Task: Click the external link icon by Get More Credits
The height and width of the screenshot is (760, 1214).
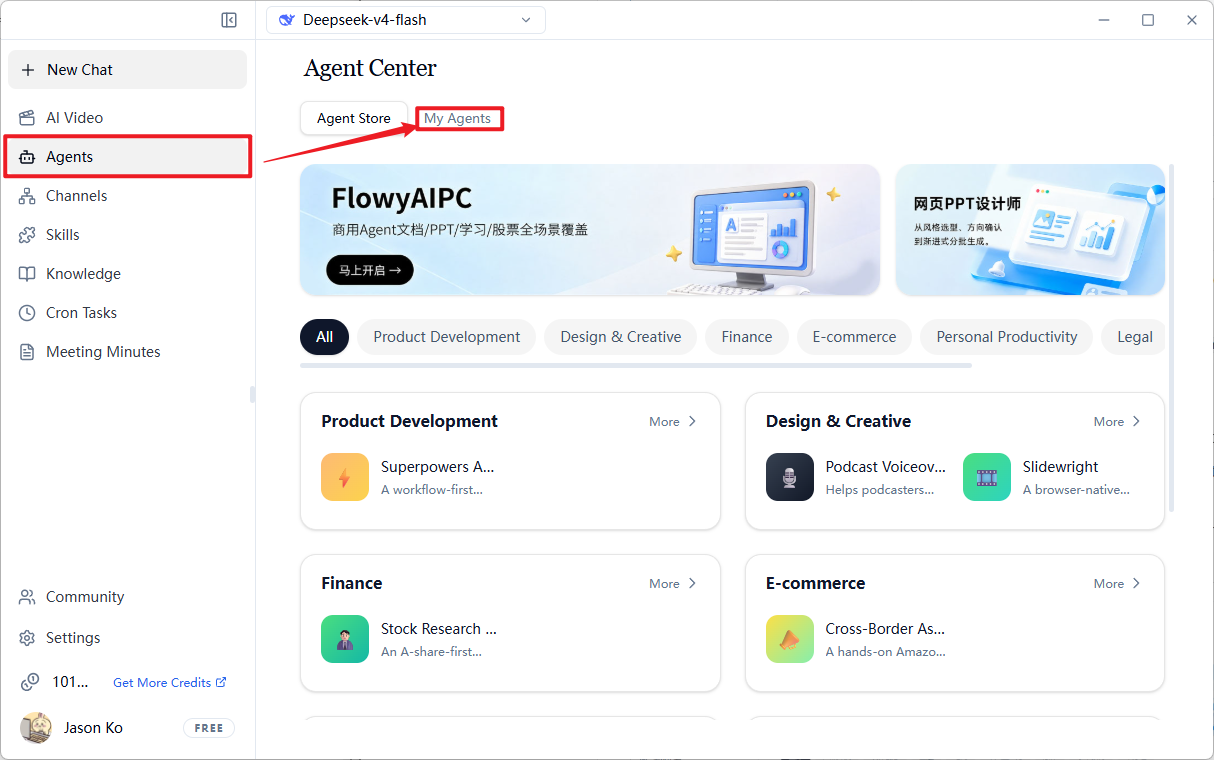Action: point(221,682)
